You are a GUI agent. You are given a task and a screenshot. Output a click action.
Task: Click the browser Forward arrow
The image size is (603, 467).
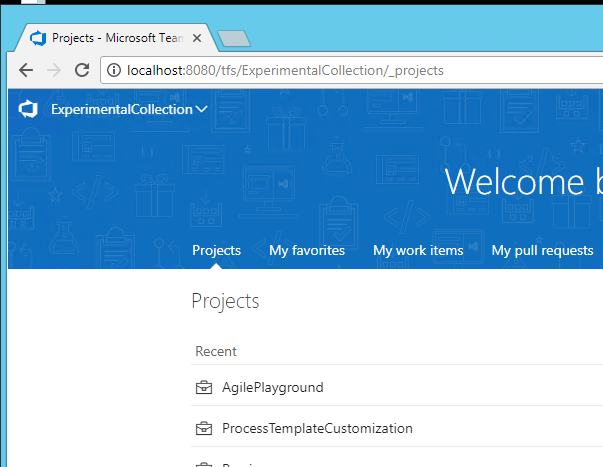pyautogui.click(x=54, y=70)
